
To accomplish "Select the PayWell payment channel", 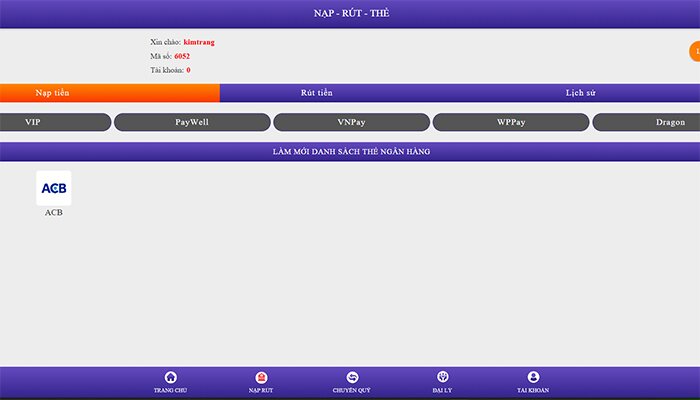I will pyautogui.click(x=192, y=122).
